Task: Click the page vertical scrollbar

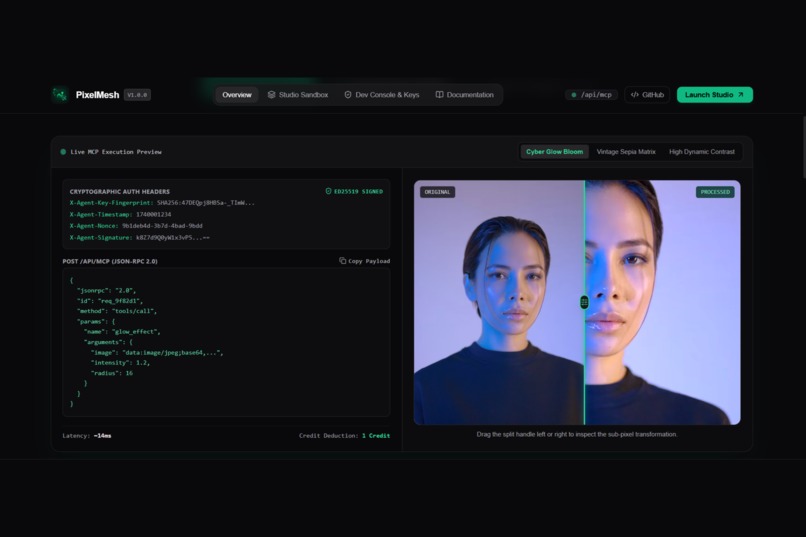Action: (x=803, y=147)
